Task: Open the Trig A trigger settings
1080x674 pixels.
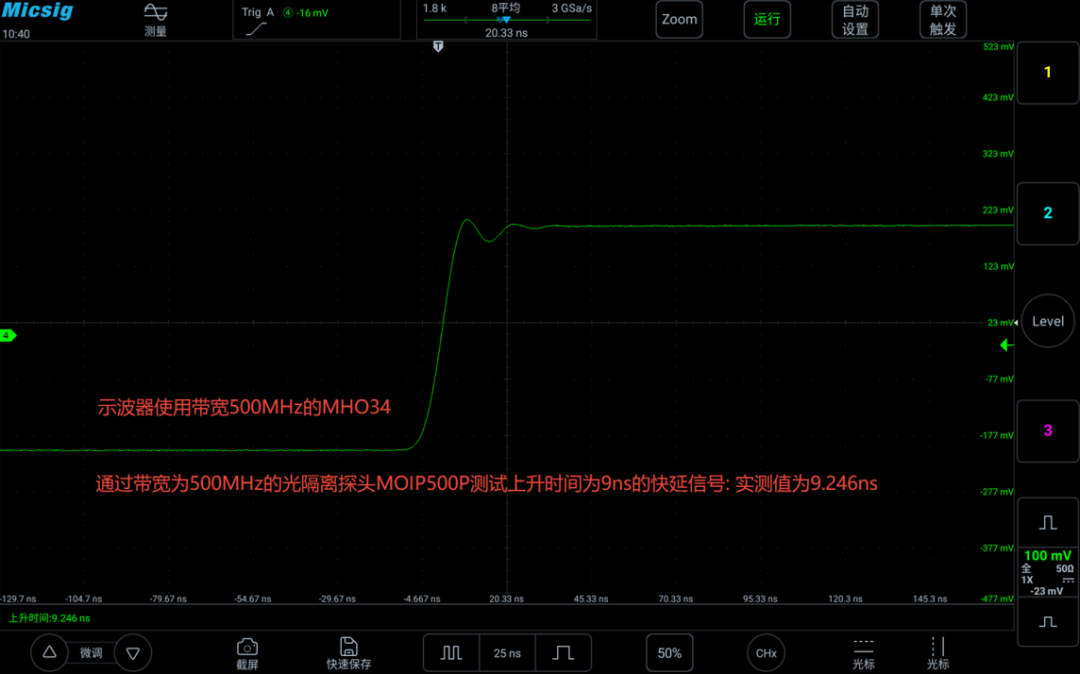Action: point(317,20)
